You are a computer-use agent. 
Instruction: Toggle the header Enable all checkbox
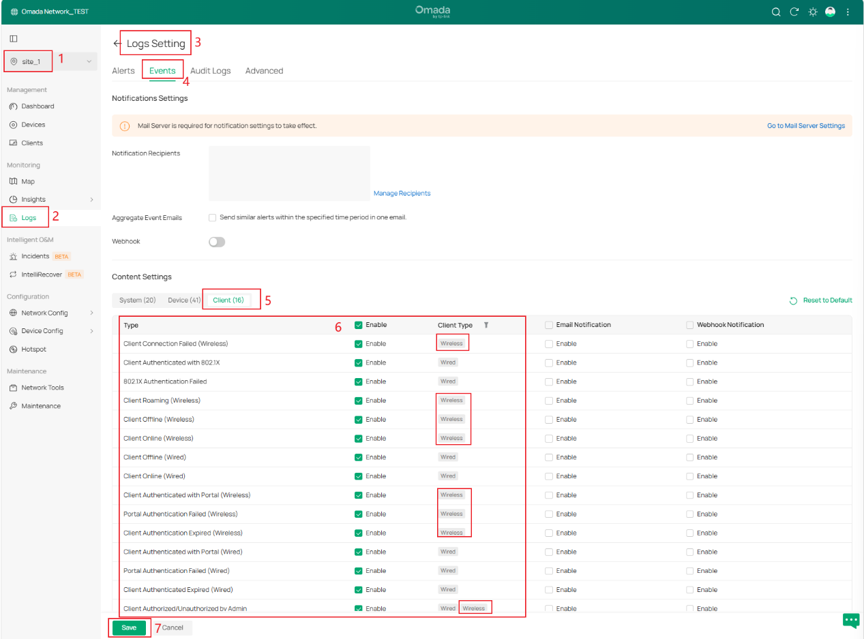pyautogui.click(x=359, y=325)
